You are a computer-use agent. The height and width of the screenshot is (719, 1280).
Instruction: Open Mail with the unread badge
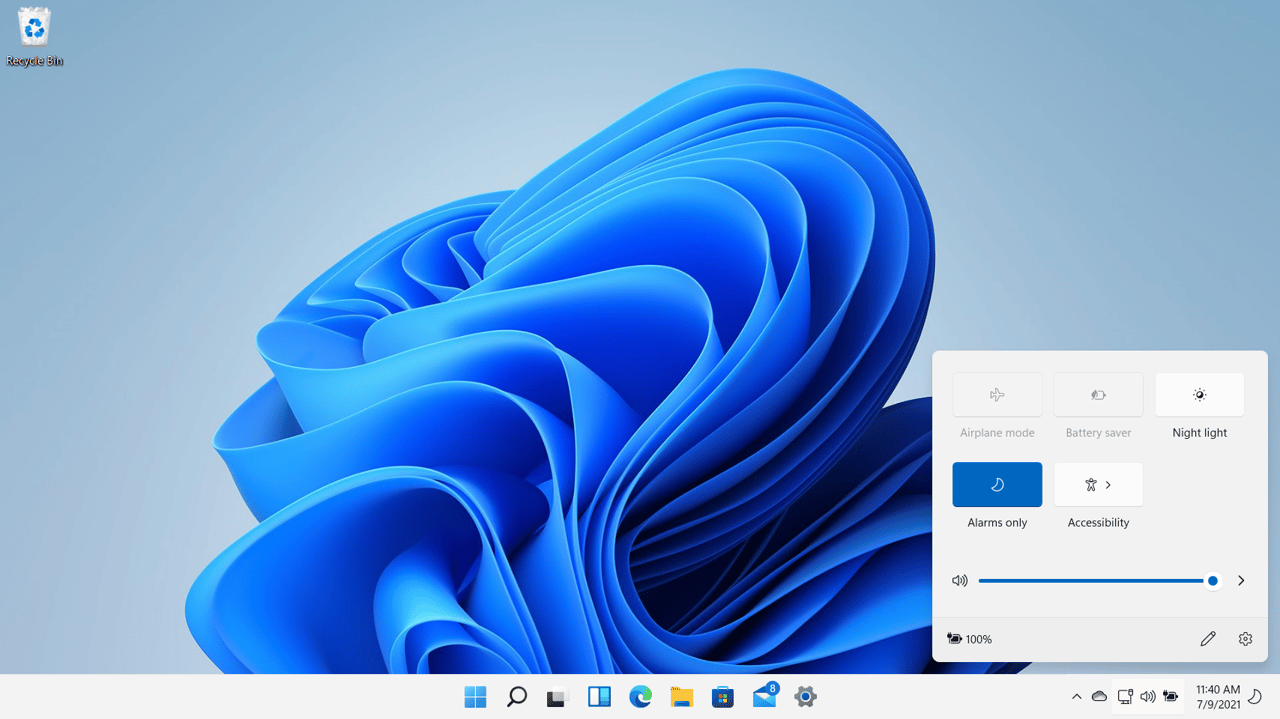tap(763, 696)
